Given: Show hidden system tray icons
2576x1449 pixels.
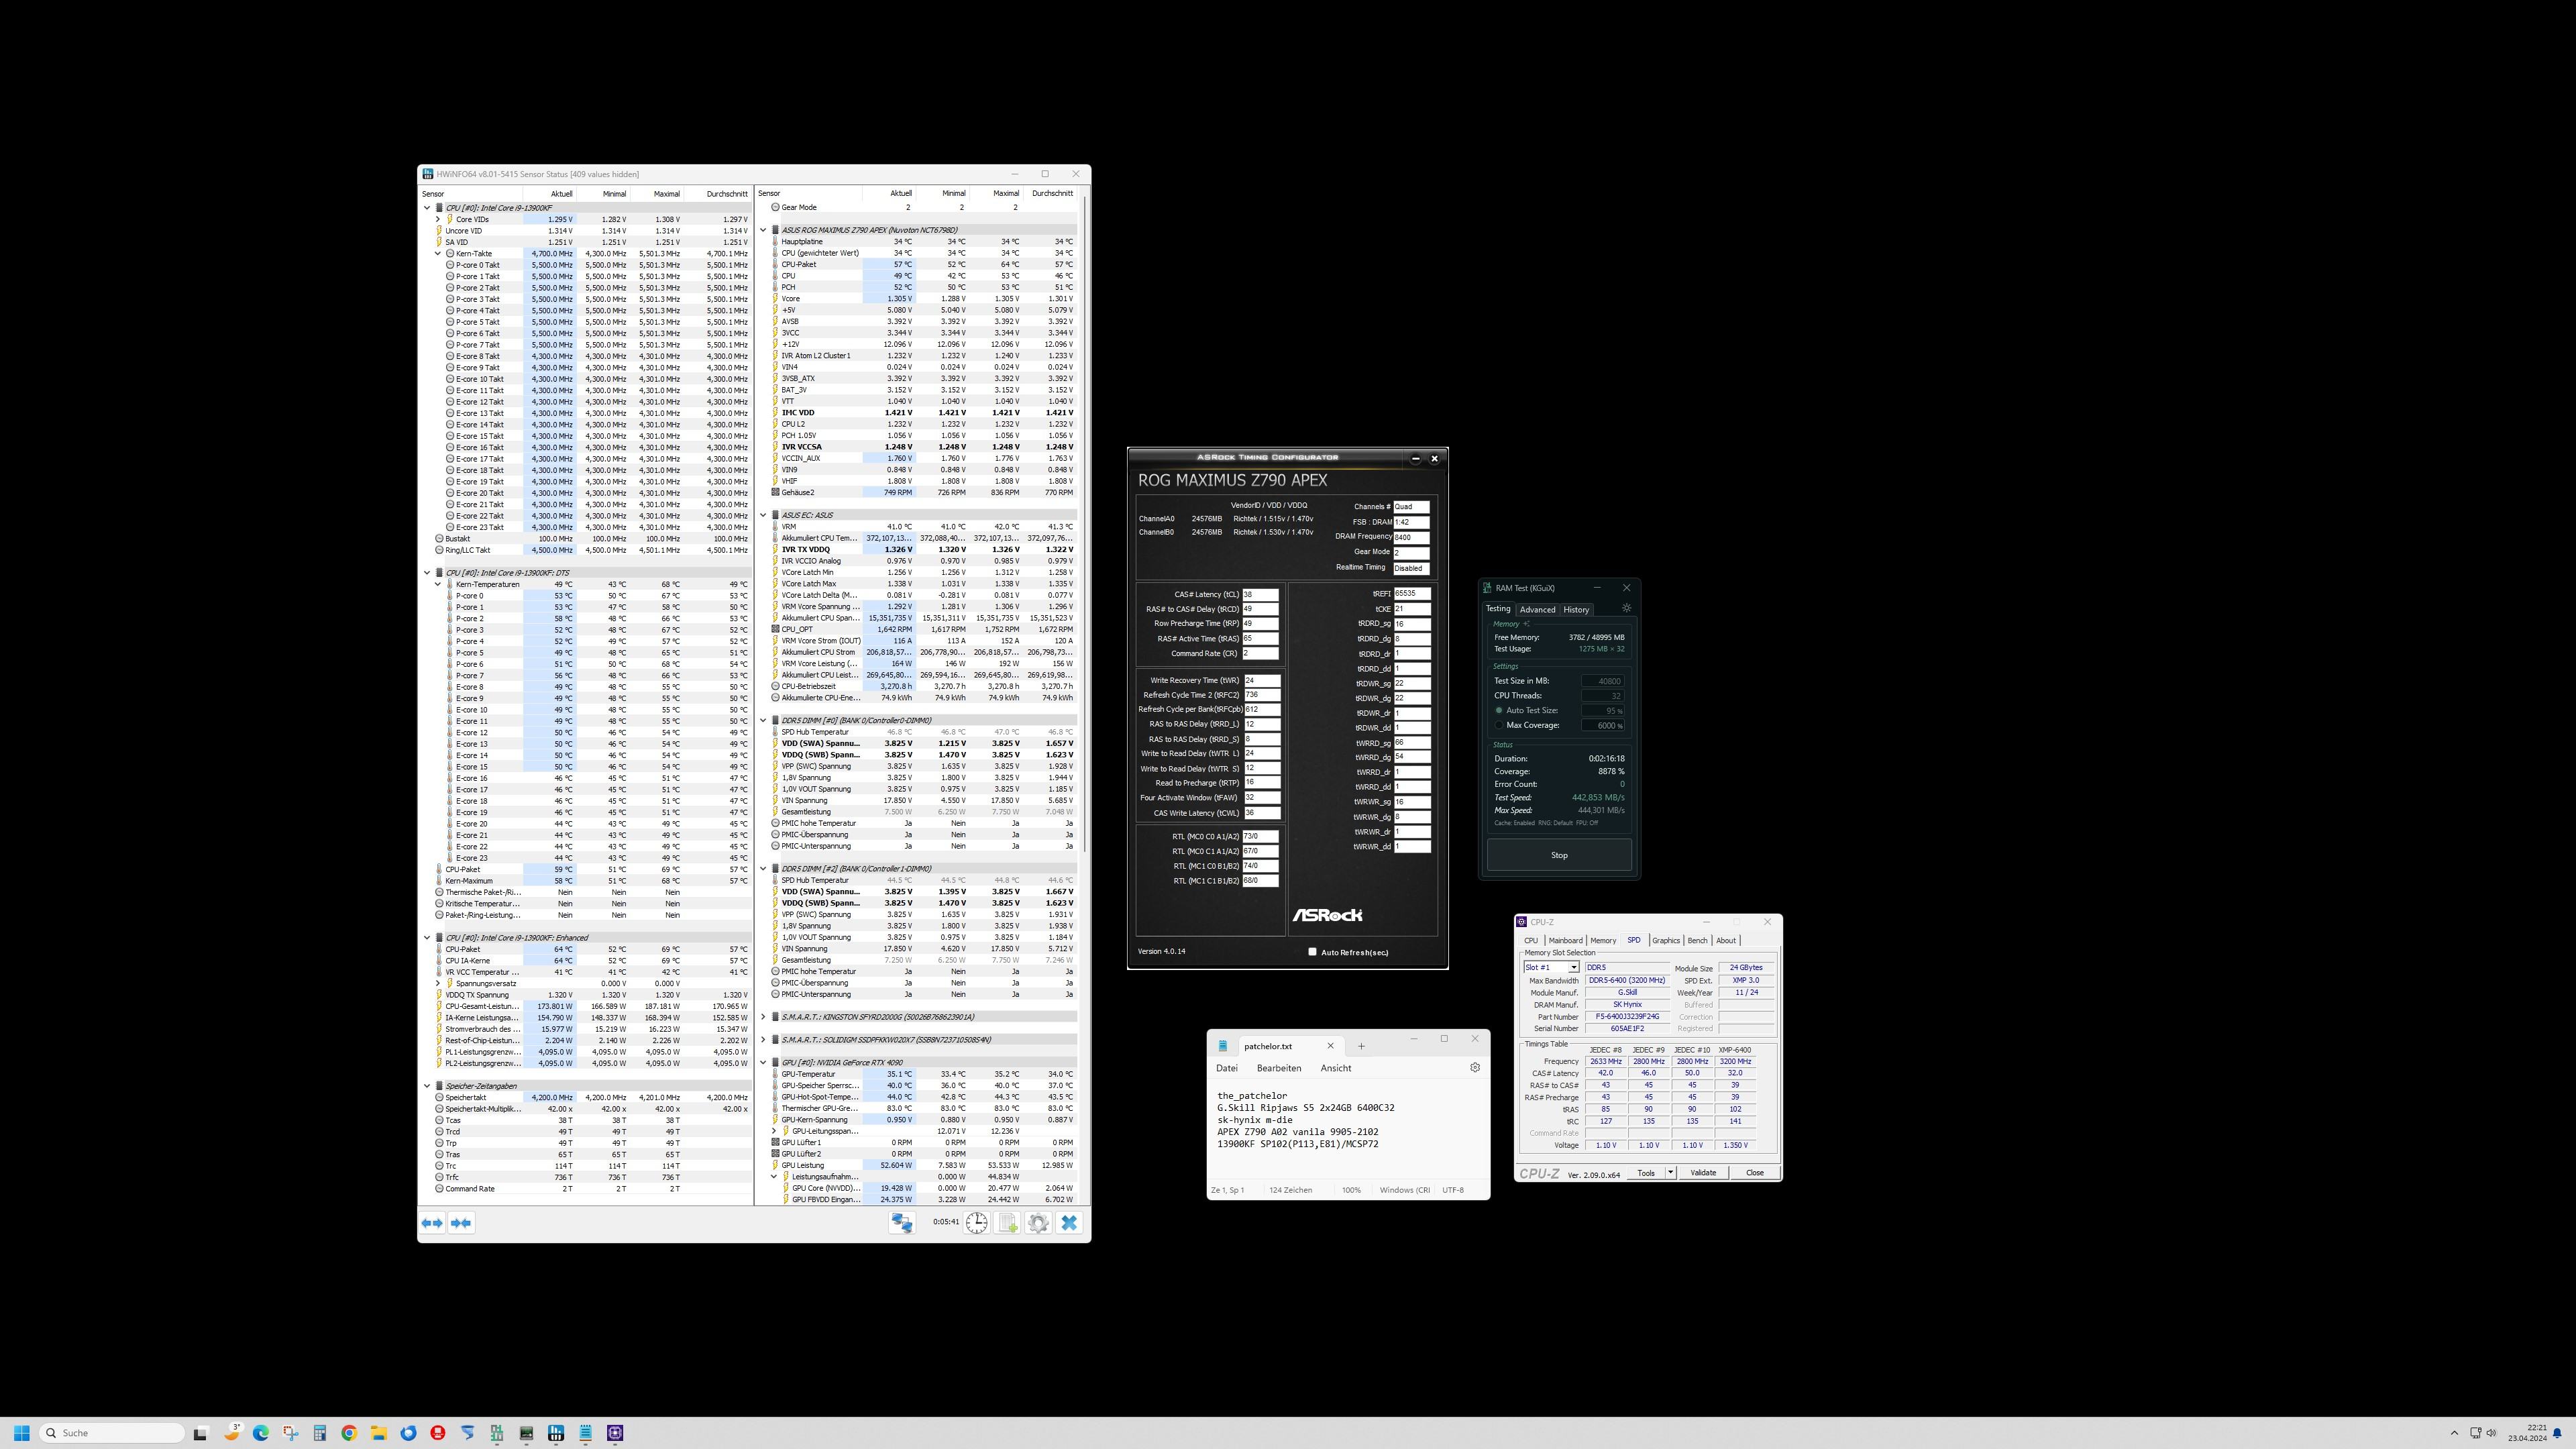Looking at the screenshot, I should click(2454, 1433).
